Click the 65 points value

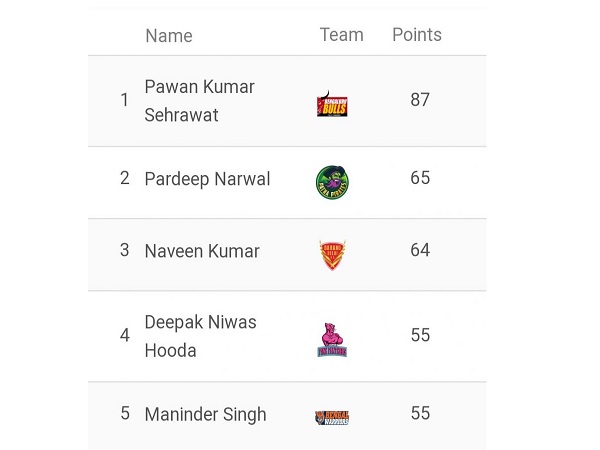420,178
